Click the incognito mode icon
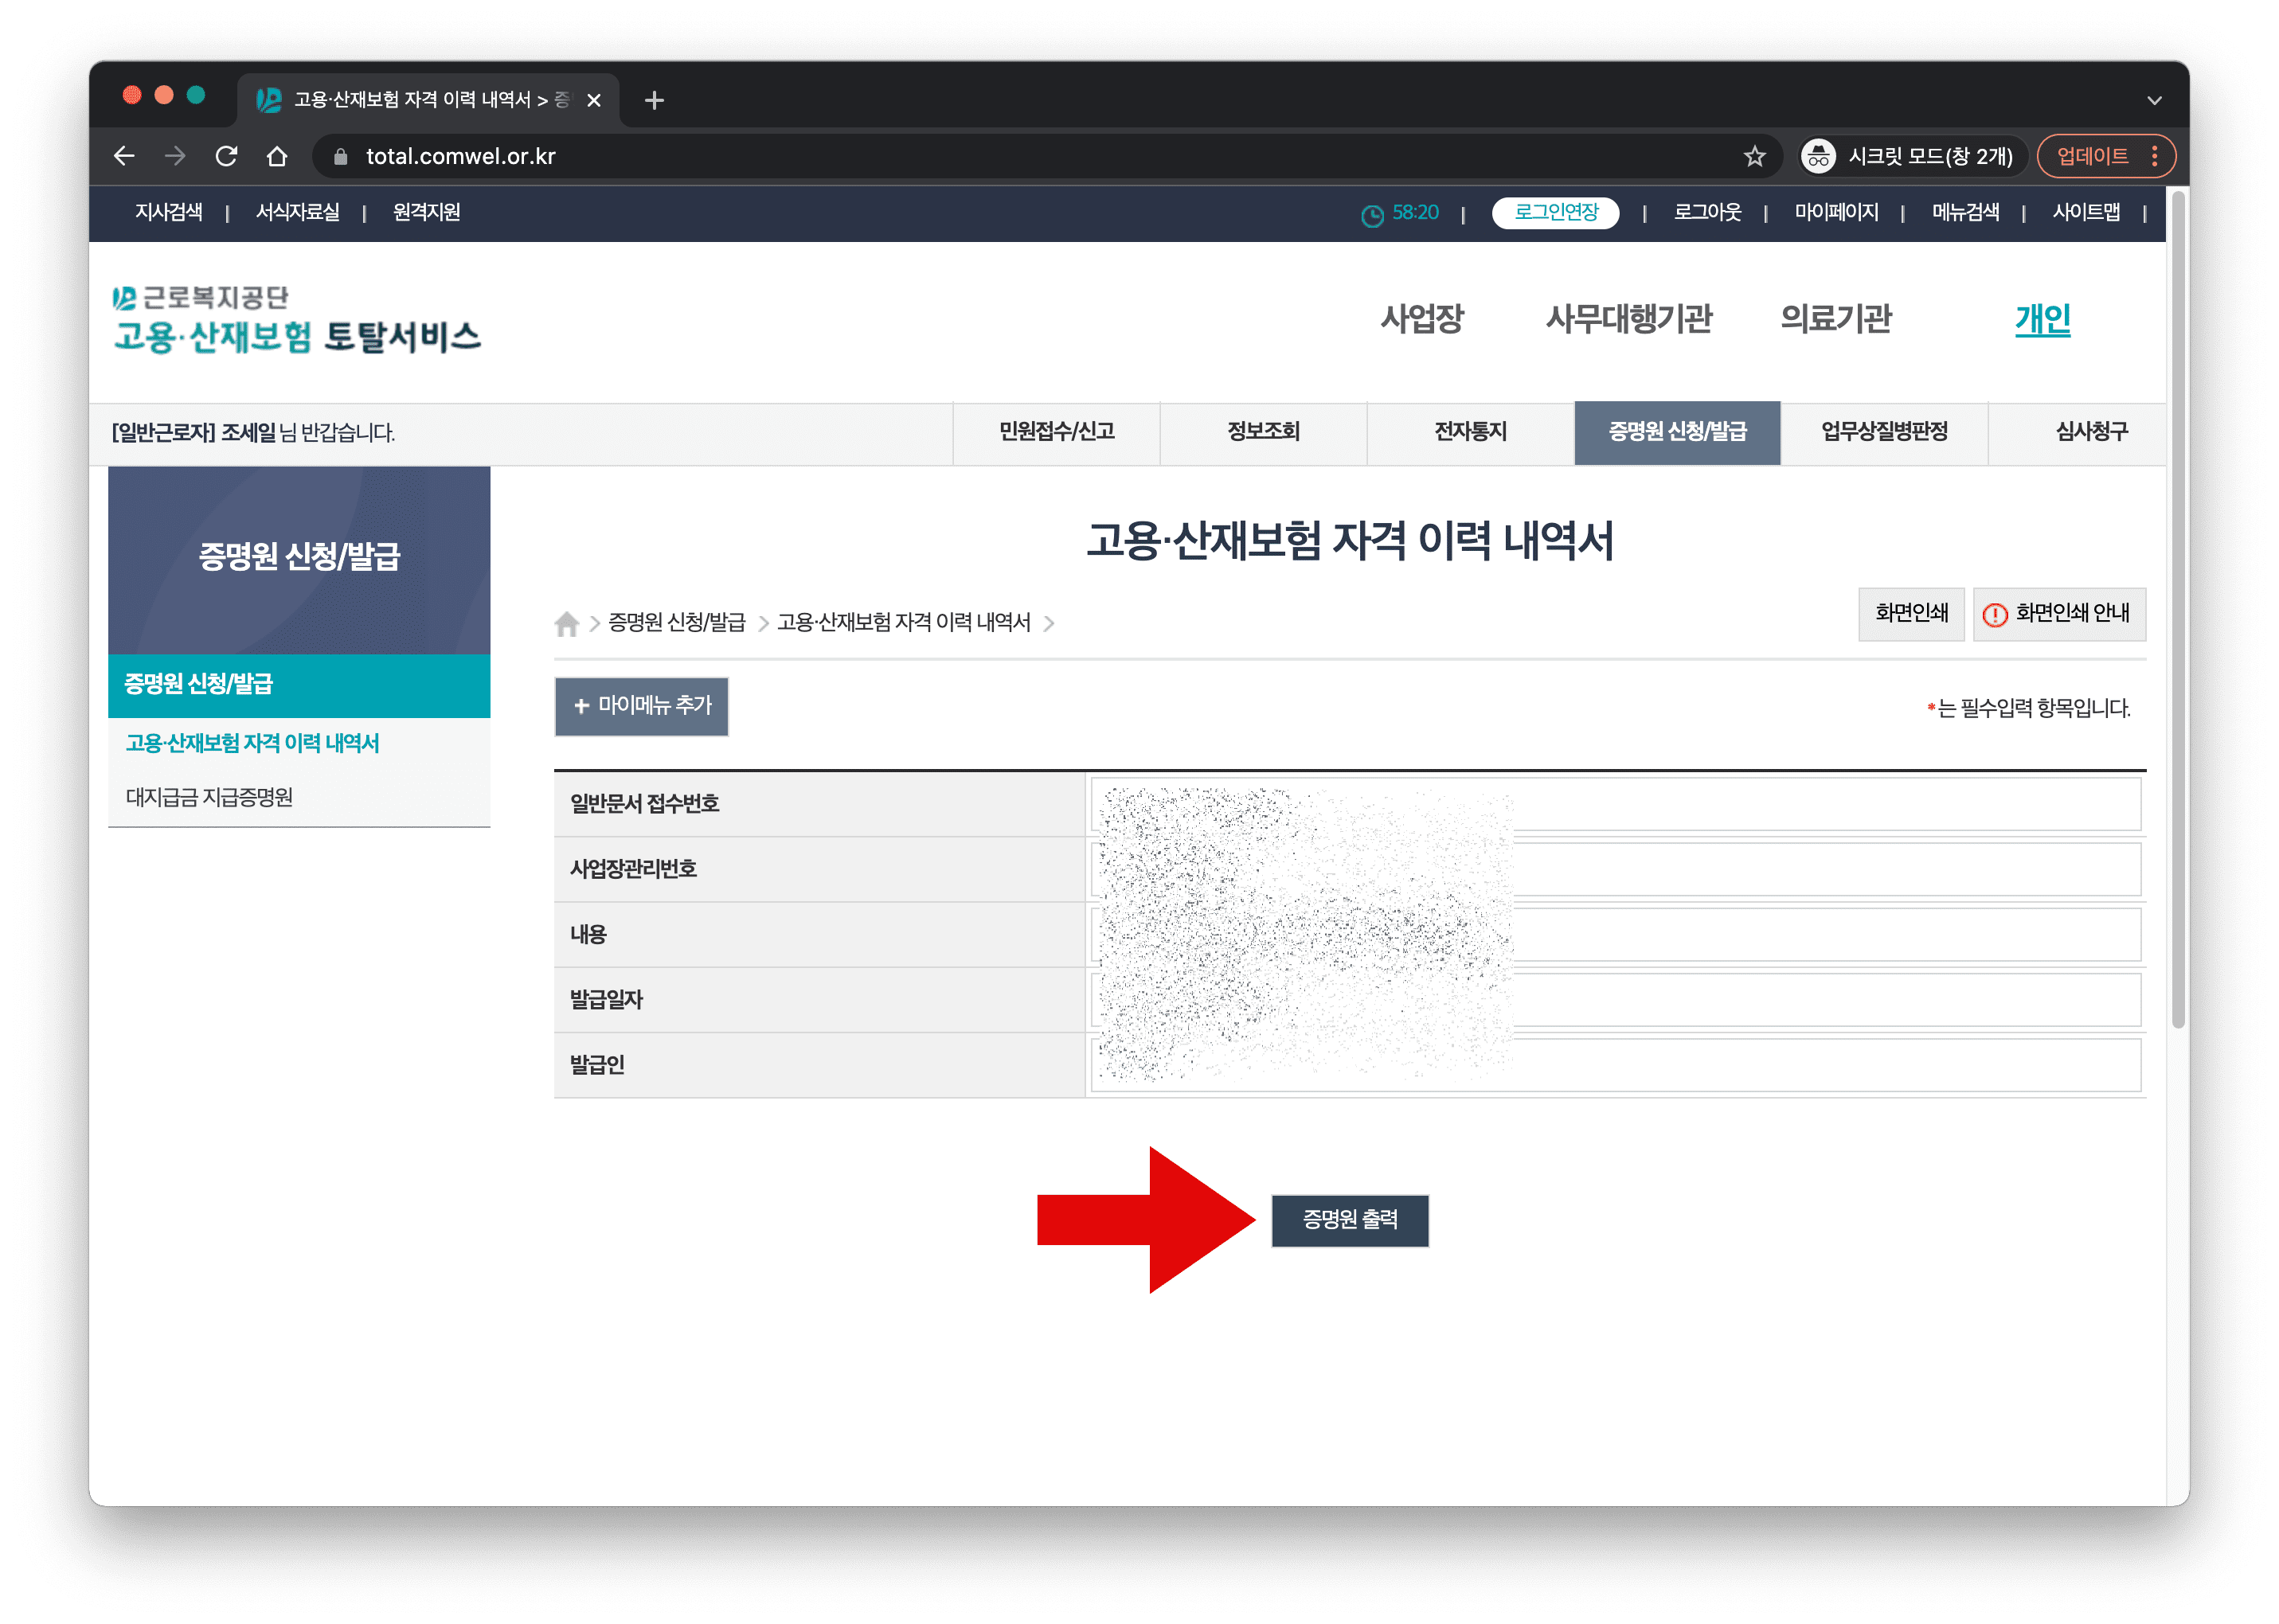The width and height of the screenshot is (2279, 1624). click(x=1818, y=156)
